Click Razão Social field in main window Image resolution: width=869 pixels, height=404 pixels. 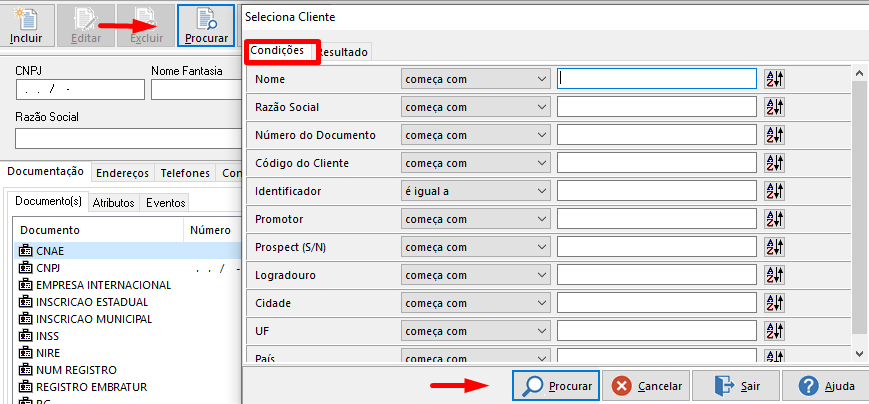129,139
